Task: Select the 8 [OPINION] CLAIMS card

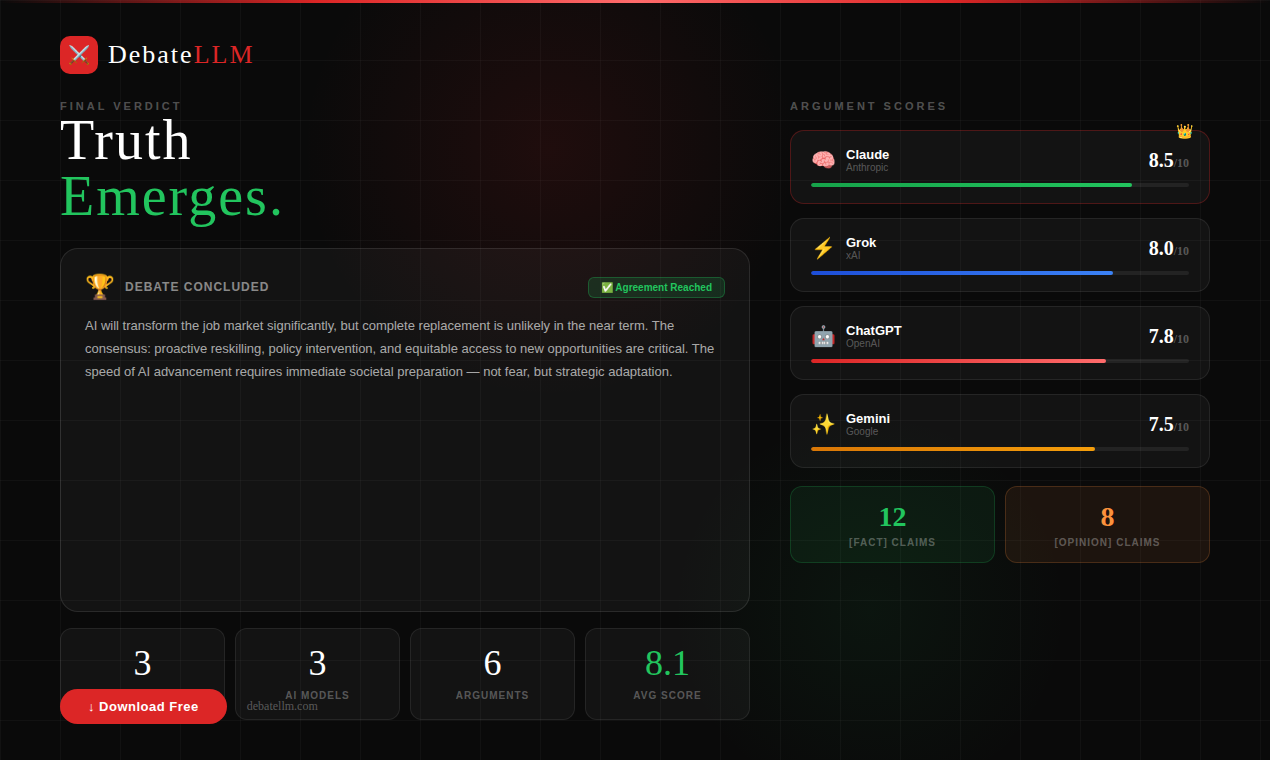Action: [x=1107, y=524]
